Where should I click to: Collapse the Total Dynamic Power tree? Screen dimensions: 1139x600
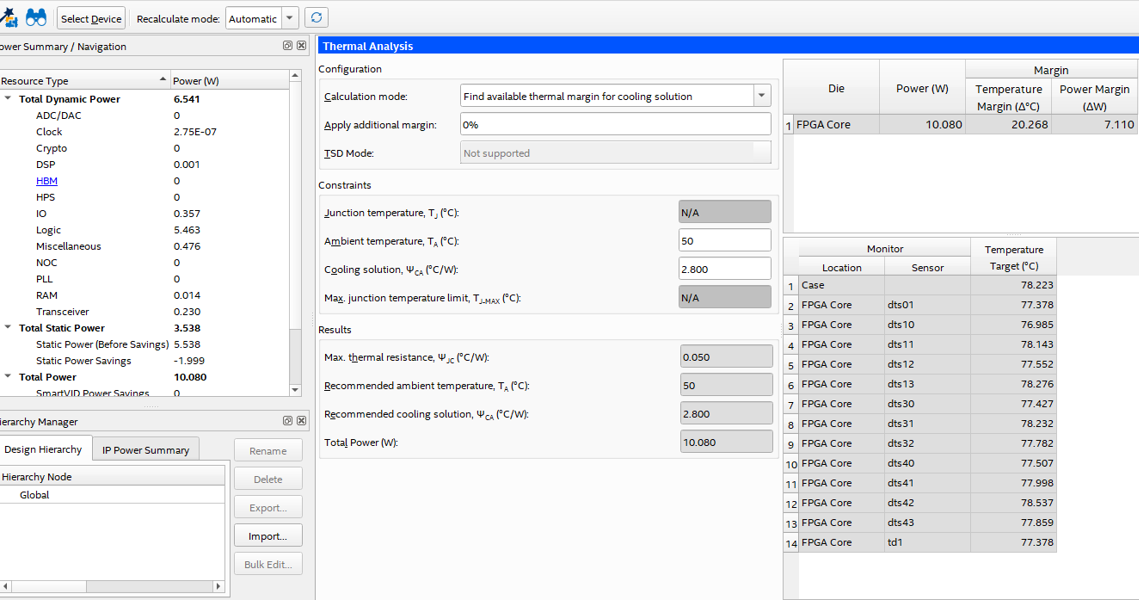pos(8,99)
